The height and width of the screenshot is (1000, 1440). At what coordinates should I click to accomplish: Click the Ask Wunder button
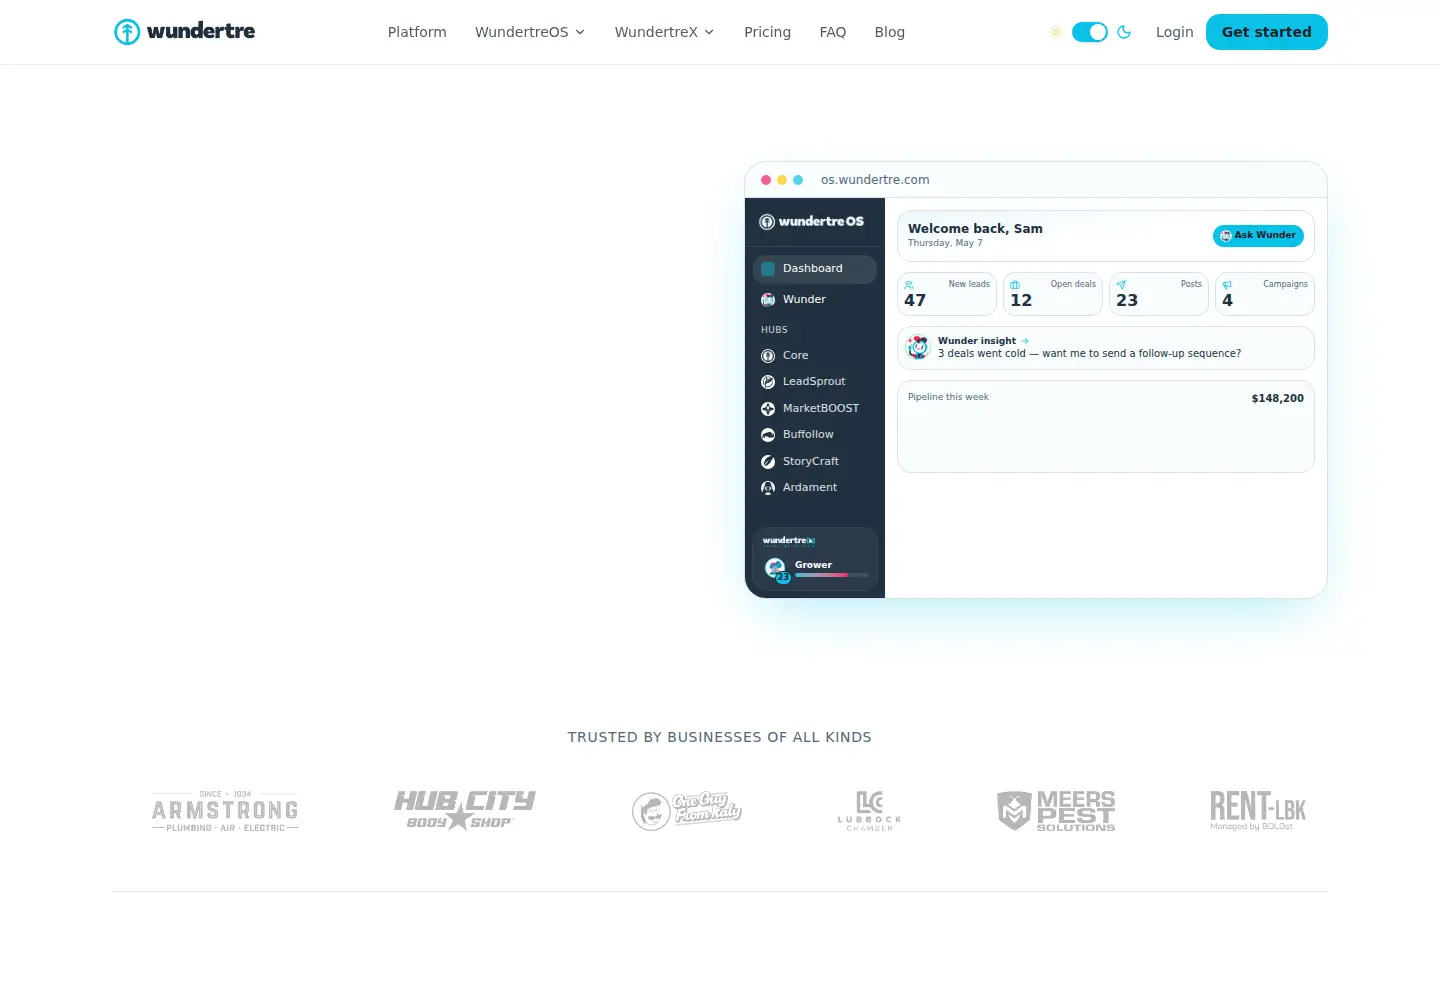[1258, 235]
